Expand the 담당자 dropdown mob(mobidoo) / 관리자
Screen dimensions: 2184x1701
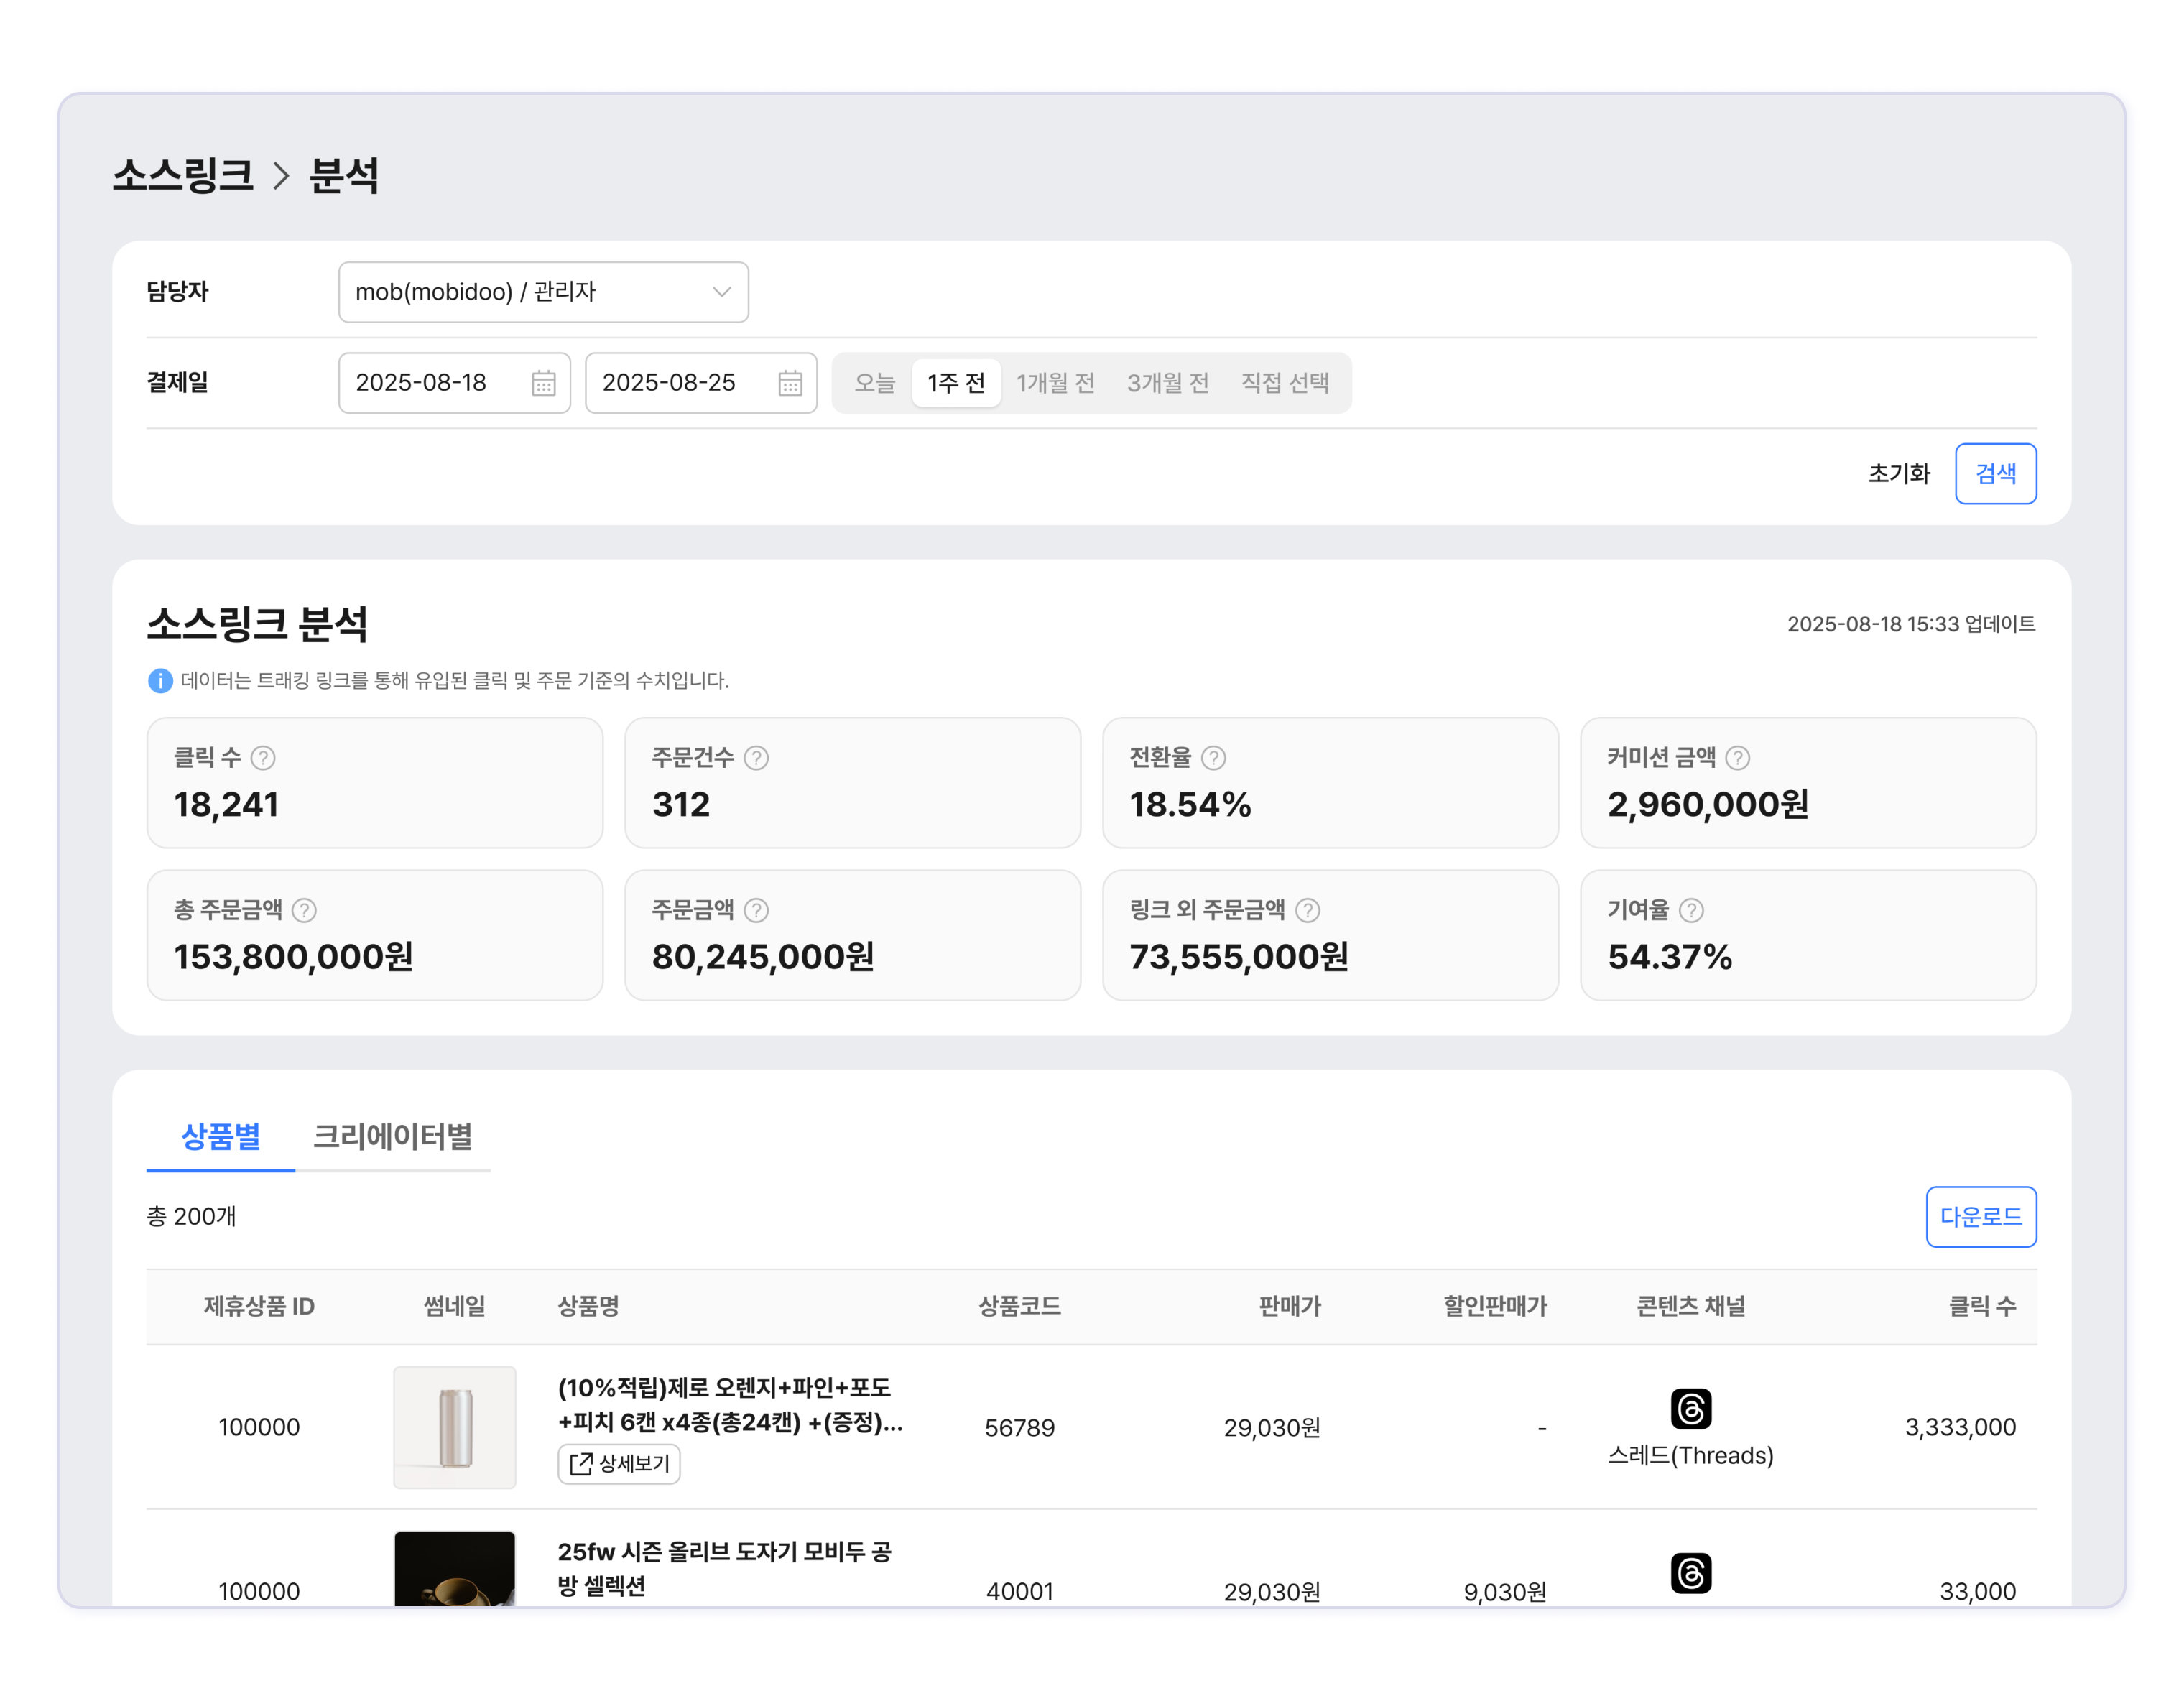543,292
